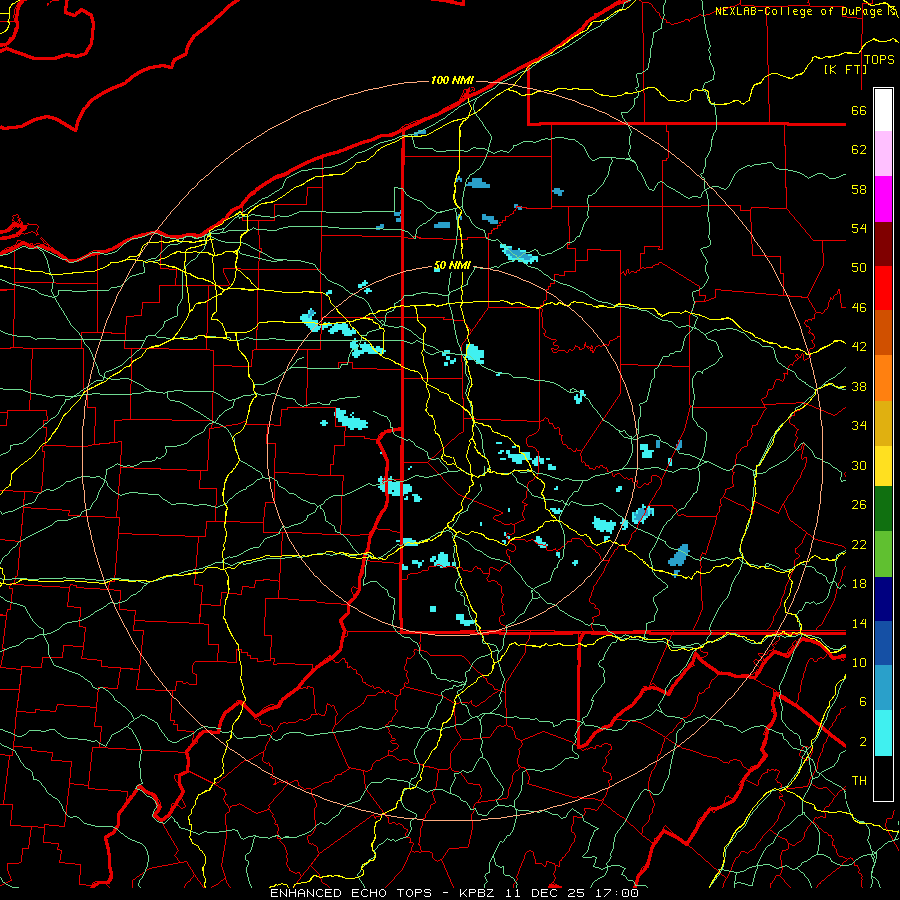
Task: Click the dark orange legend segment
Action: tap(883, 332)
